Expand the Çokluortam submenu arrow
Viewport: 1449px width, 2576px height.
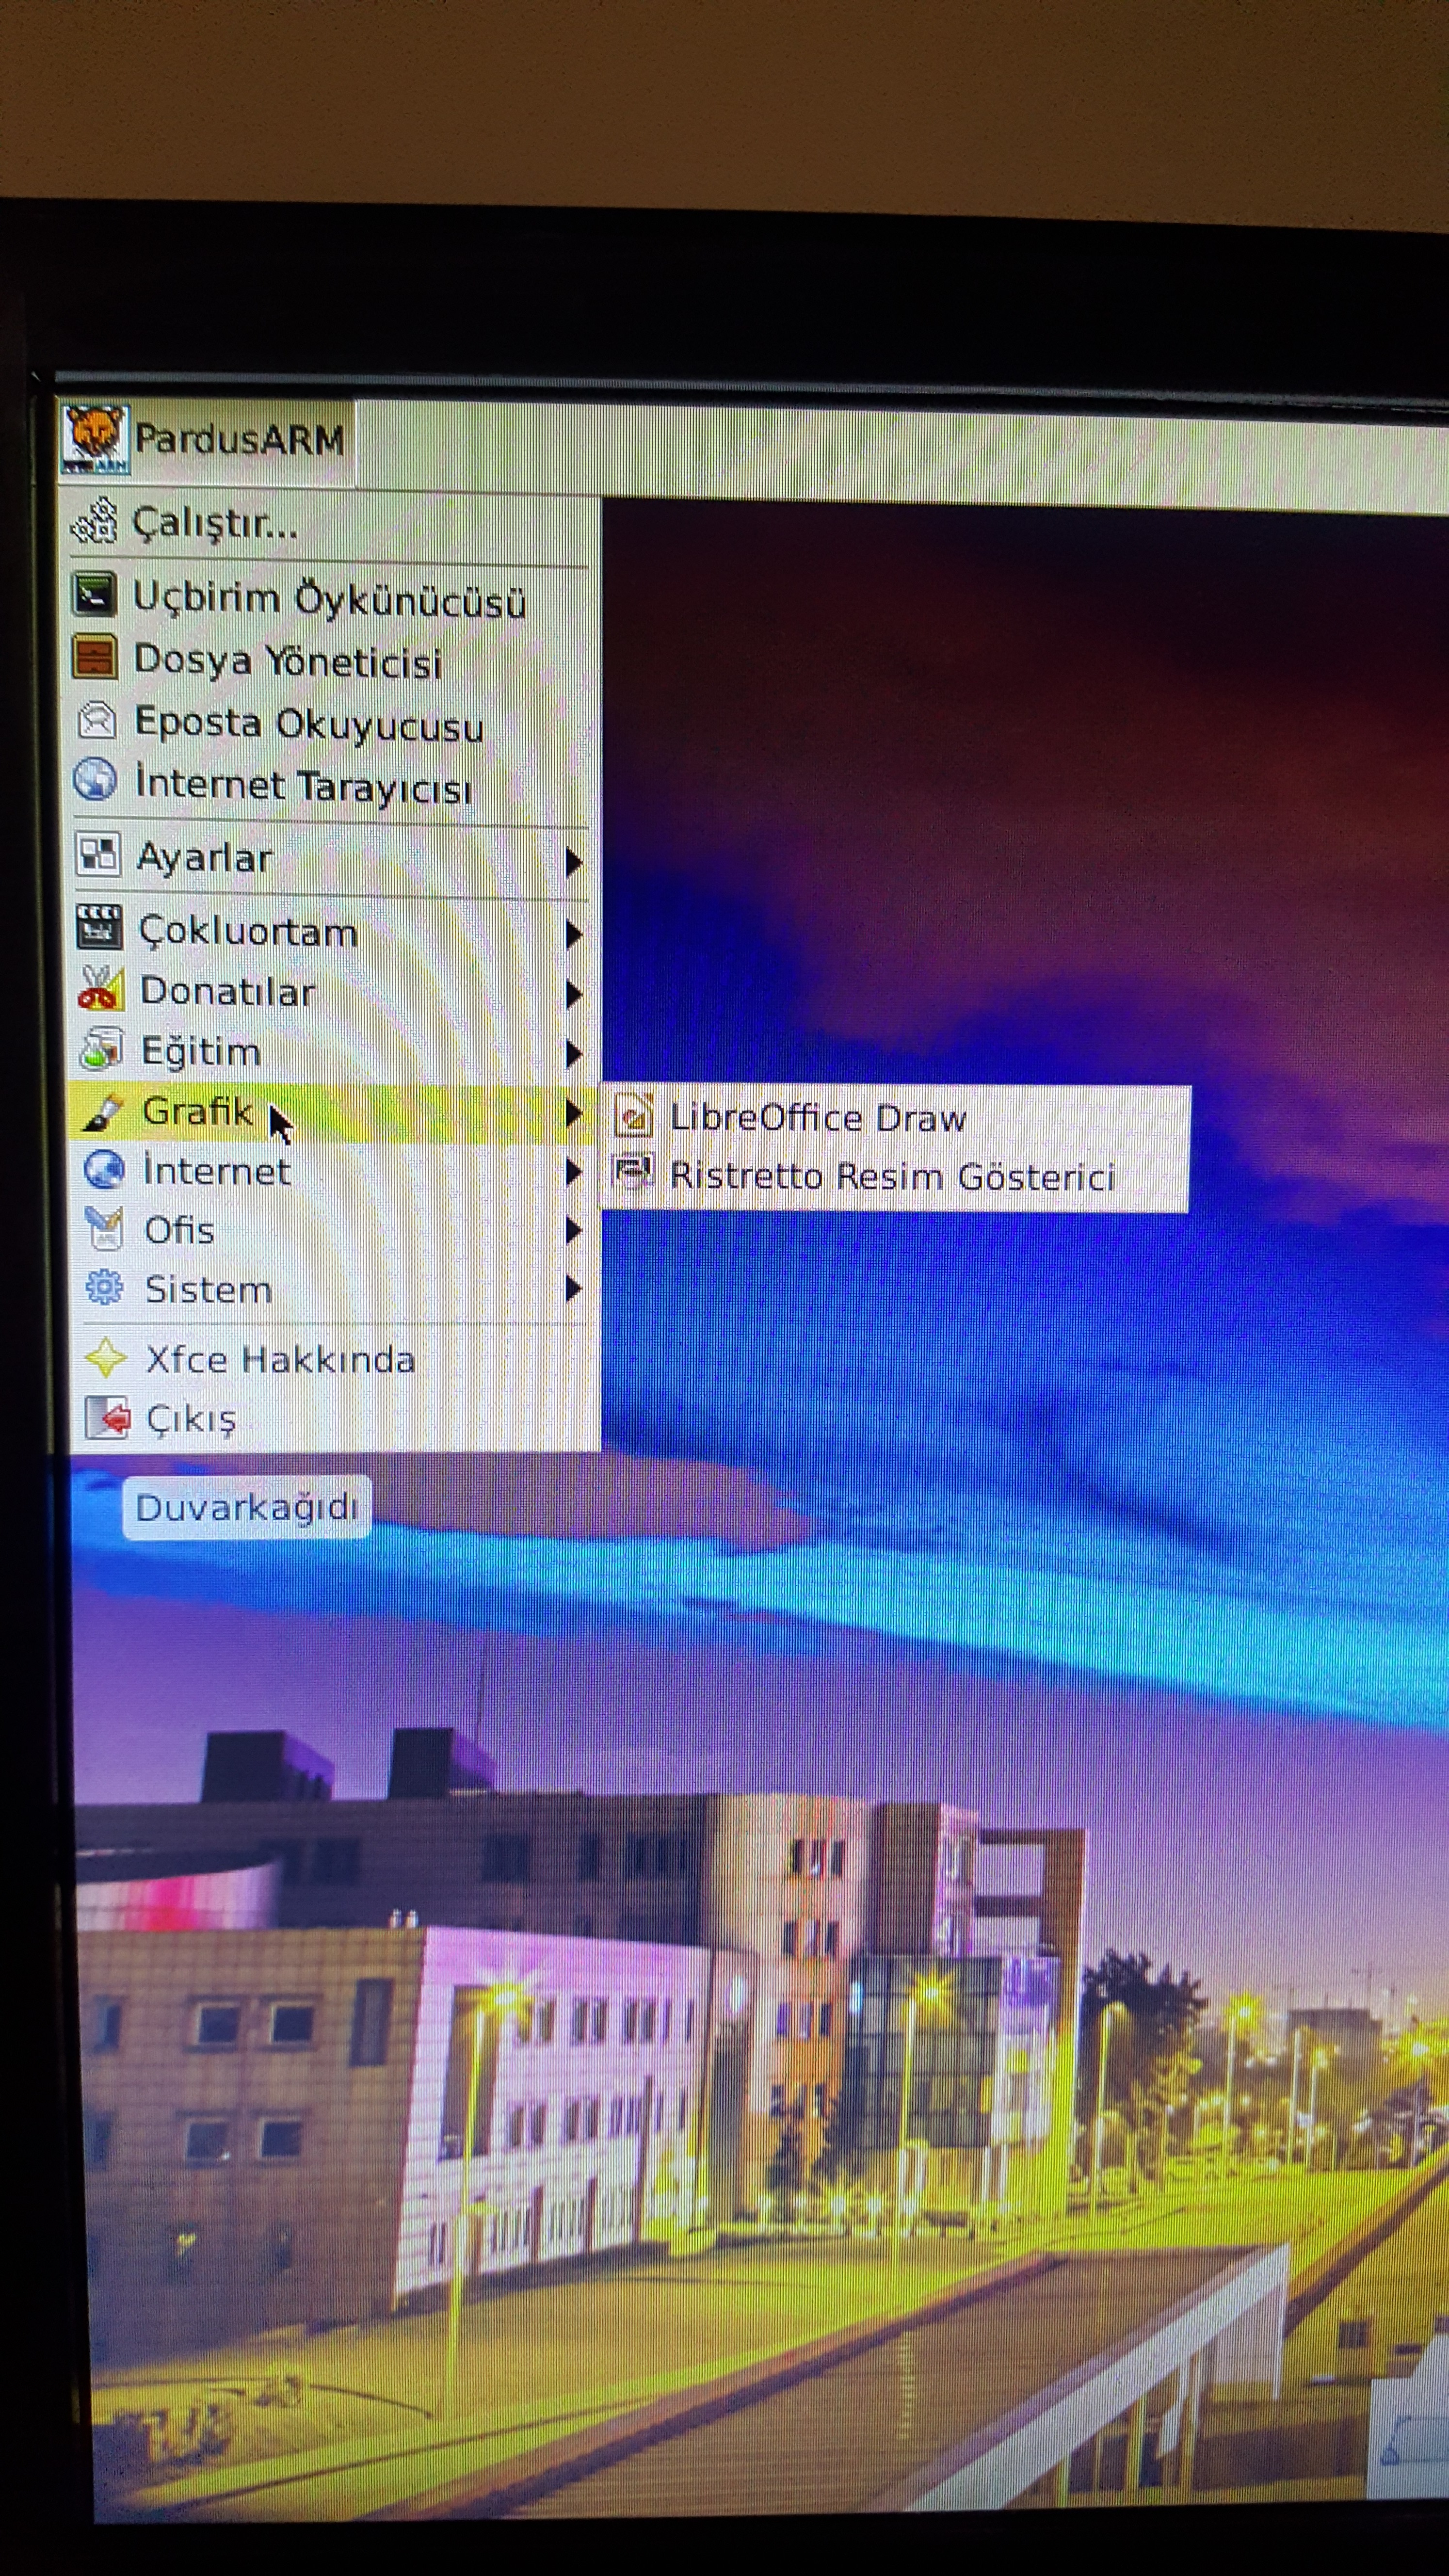573,934
